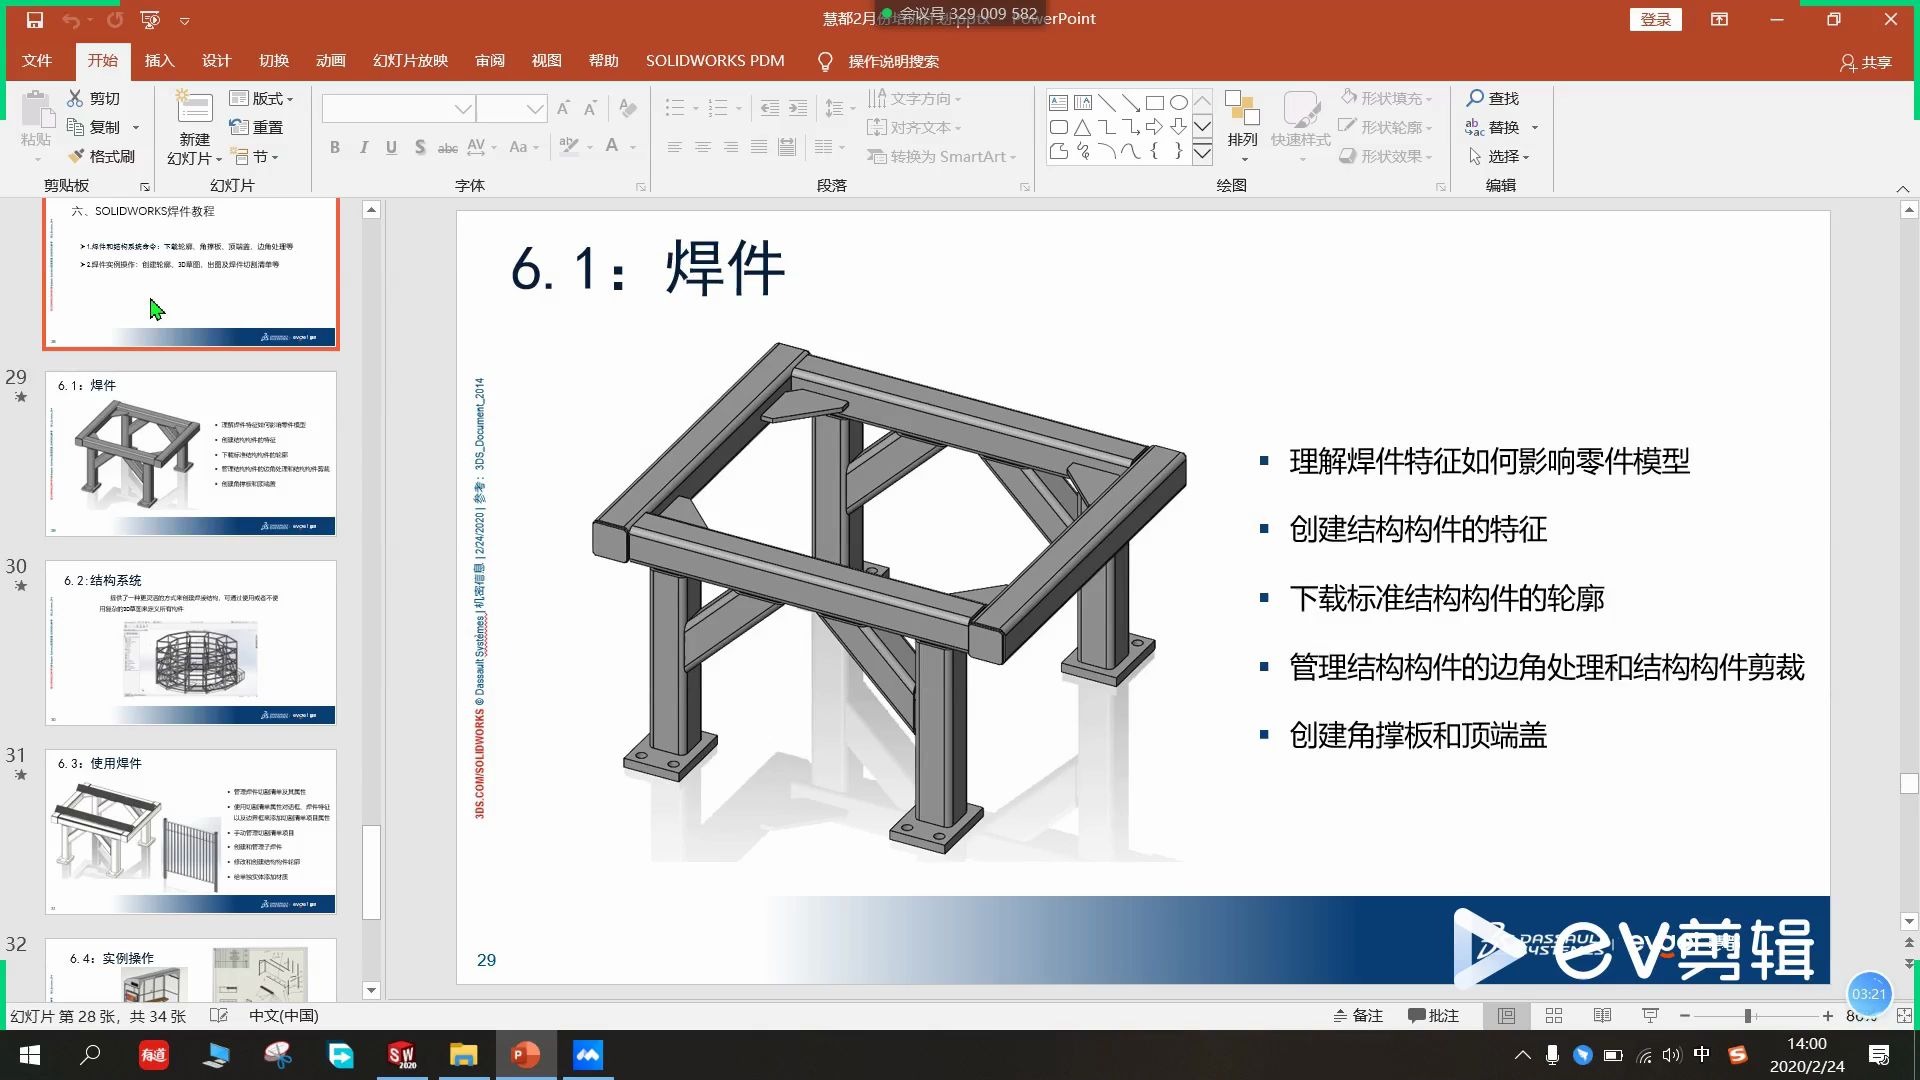Select slide 30 thumbnail 结构系统
The image size is (1920, 1080).
(x=190, y=642)
